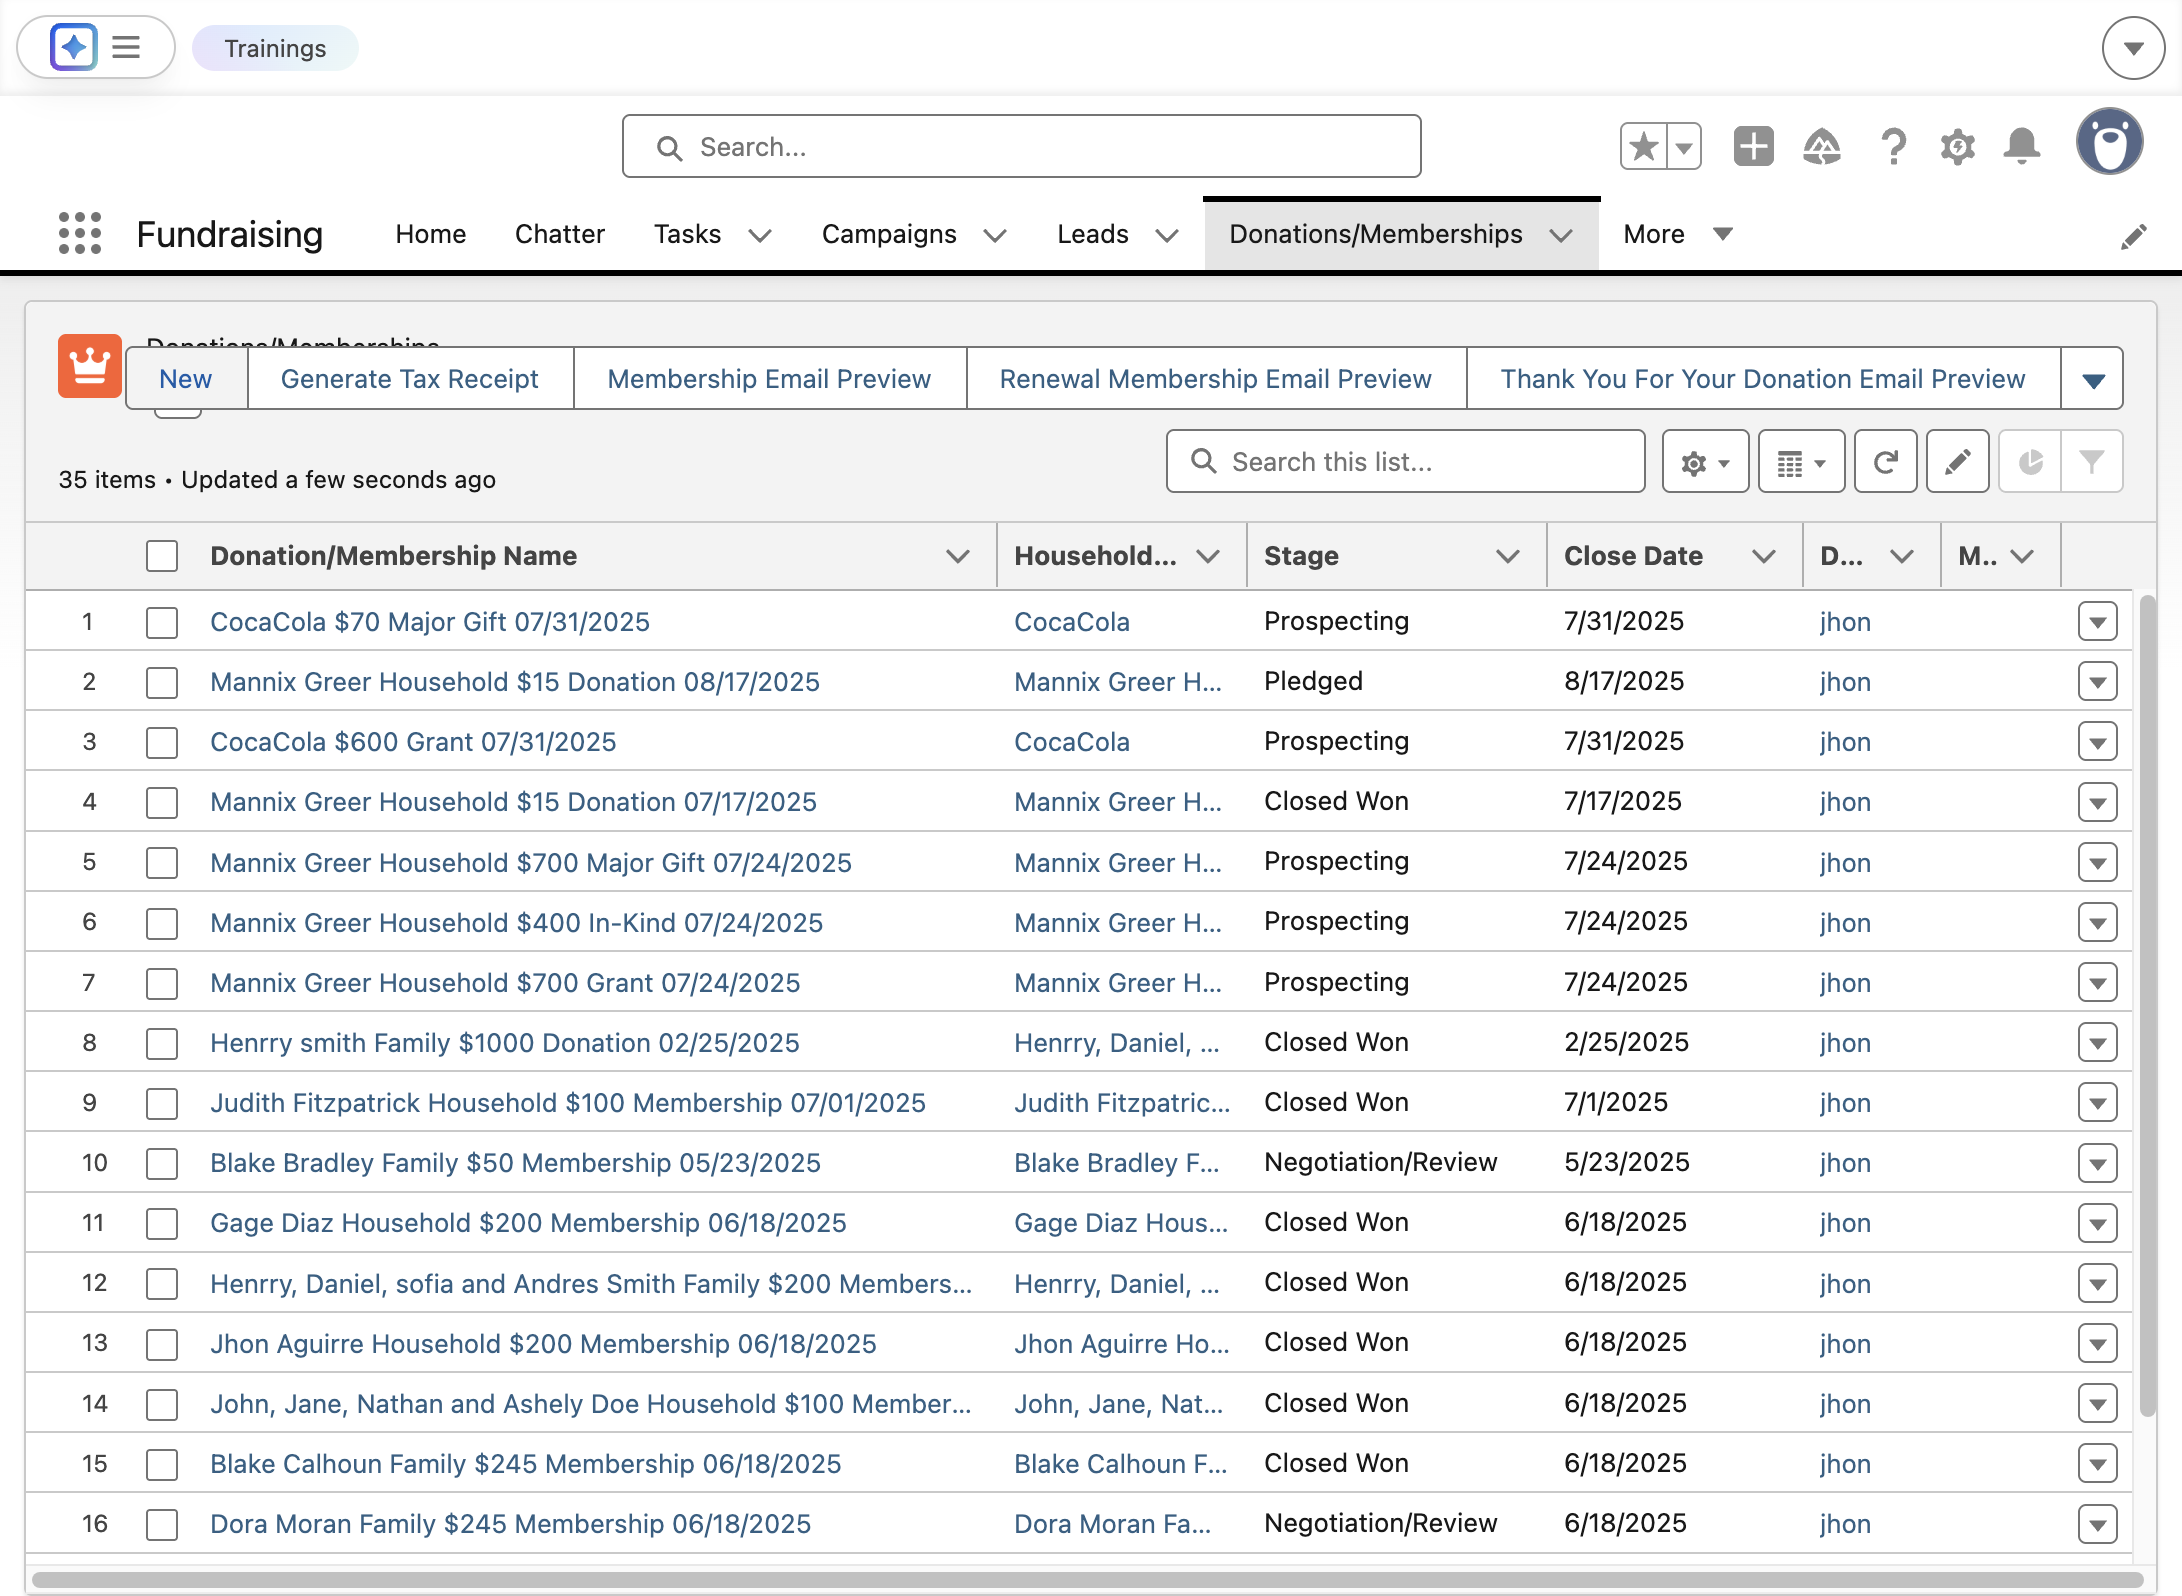The image size is (2182, 1596).
Task: Open the Trailhead guidance icon
Action: 1822,147
